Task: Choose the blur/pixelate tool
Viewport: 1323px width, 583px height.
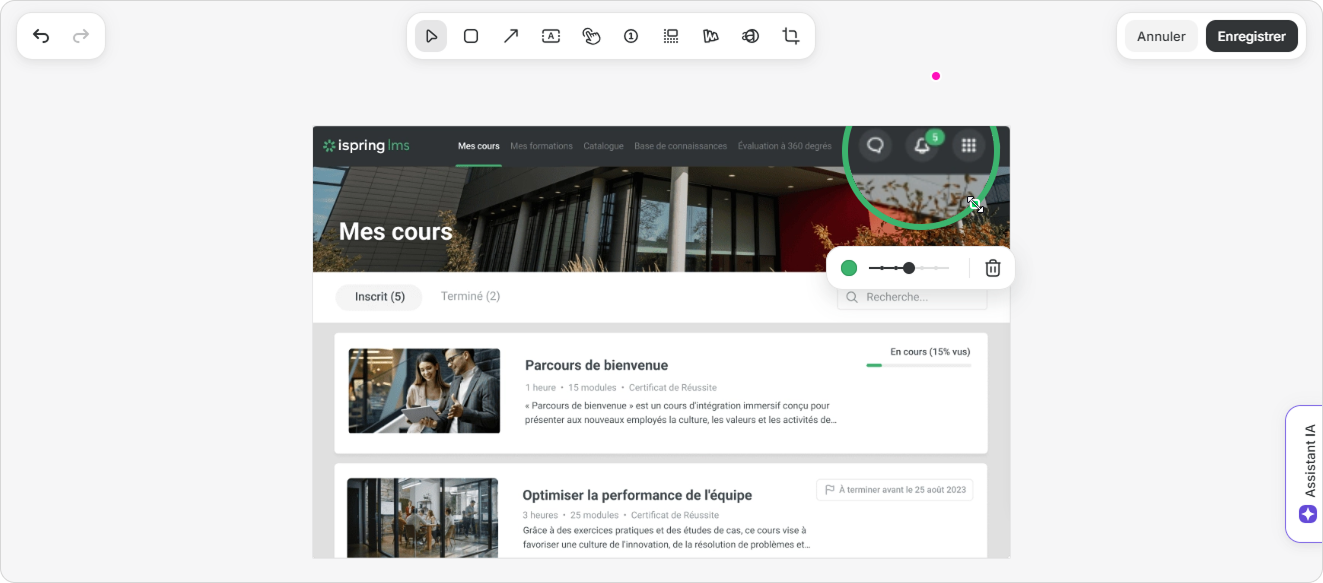Action: 671,36
